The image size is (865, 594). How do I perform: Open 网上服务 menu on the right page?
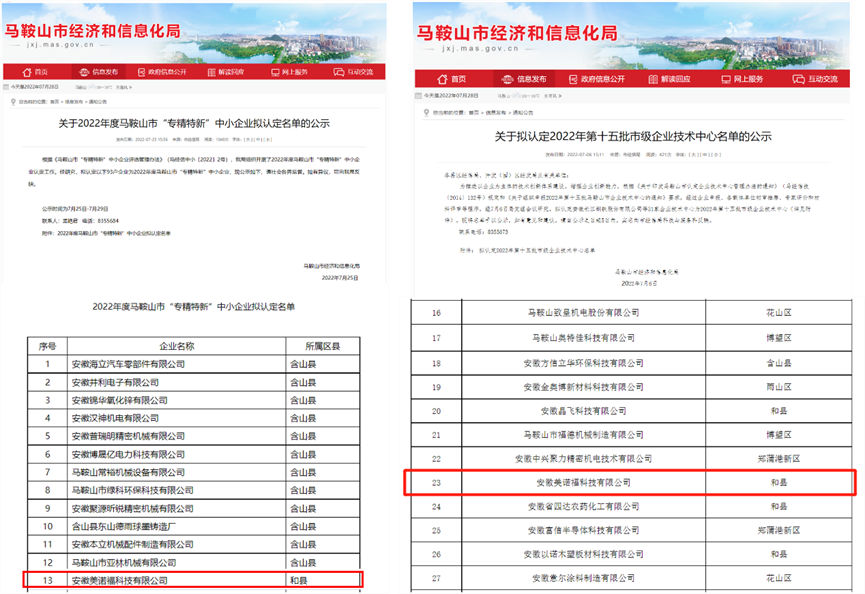[742, 79]
